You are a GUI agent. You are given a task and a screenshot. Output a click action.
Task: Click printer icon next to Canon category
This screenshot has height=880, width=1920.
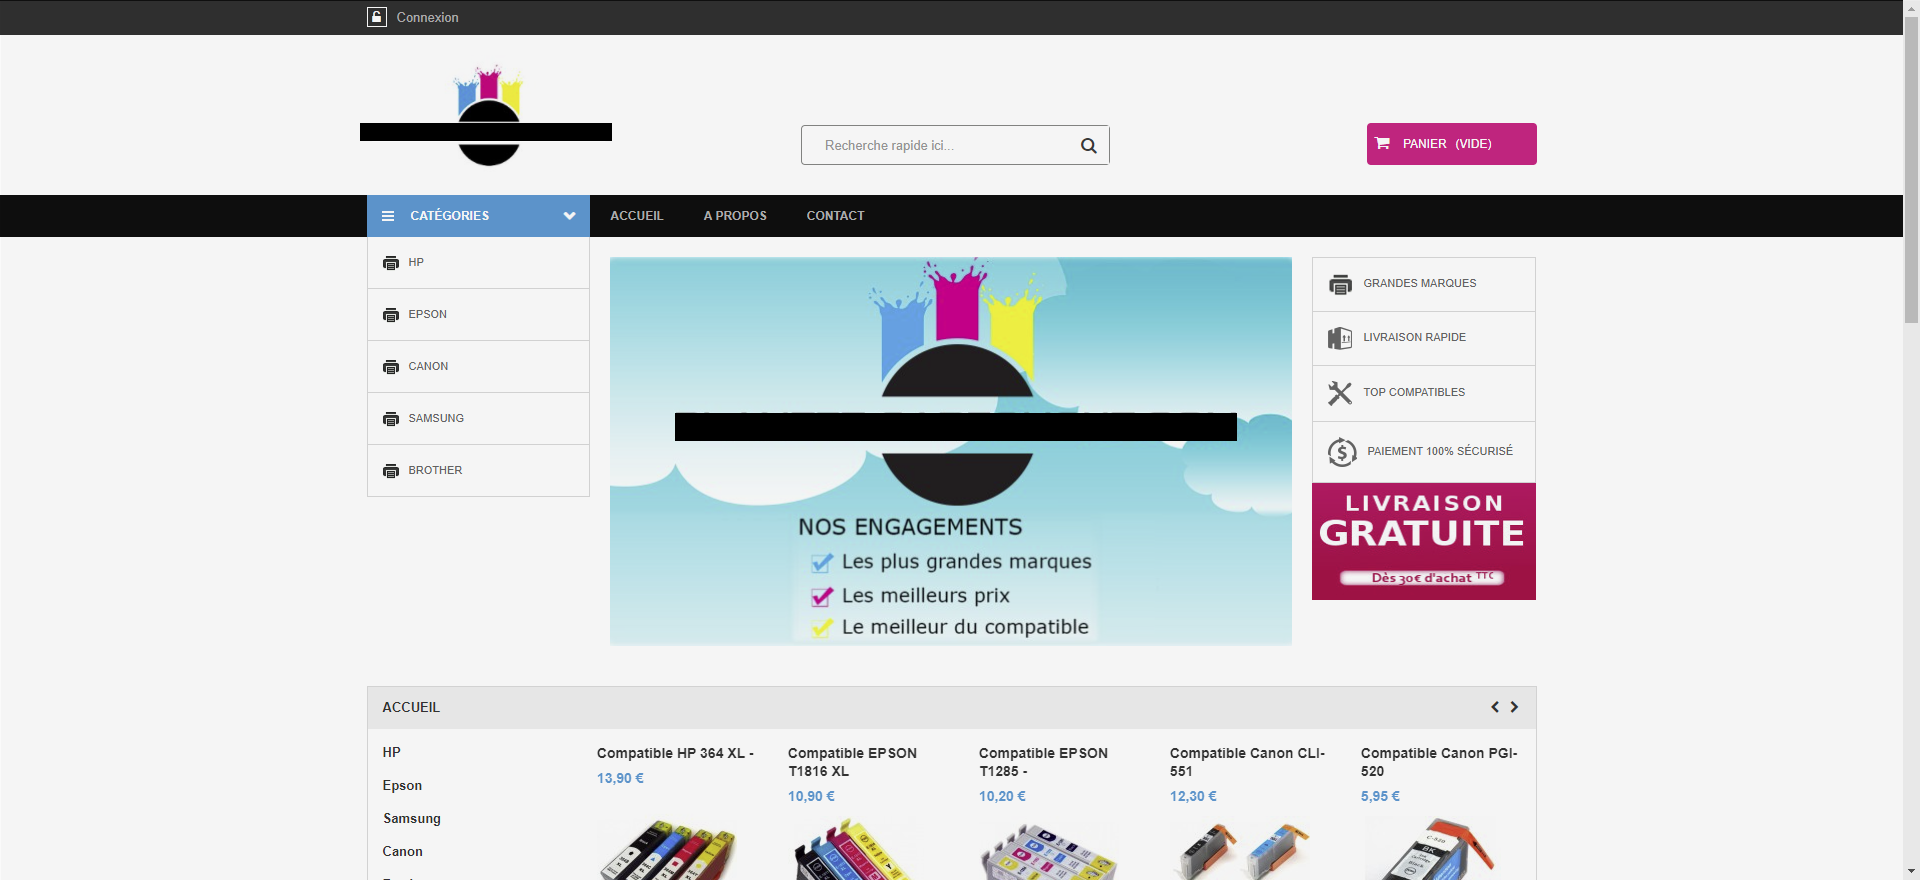tap(391, 367)
